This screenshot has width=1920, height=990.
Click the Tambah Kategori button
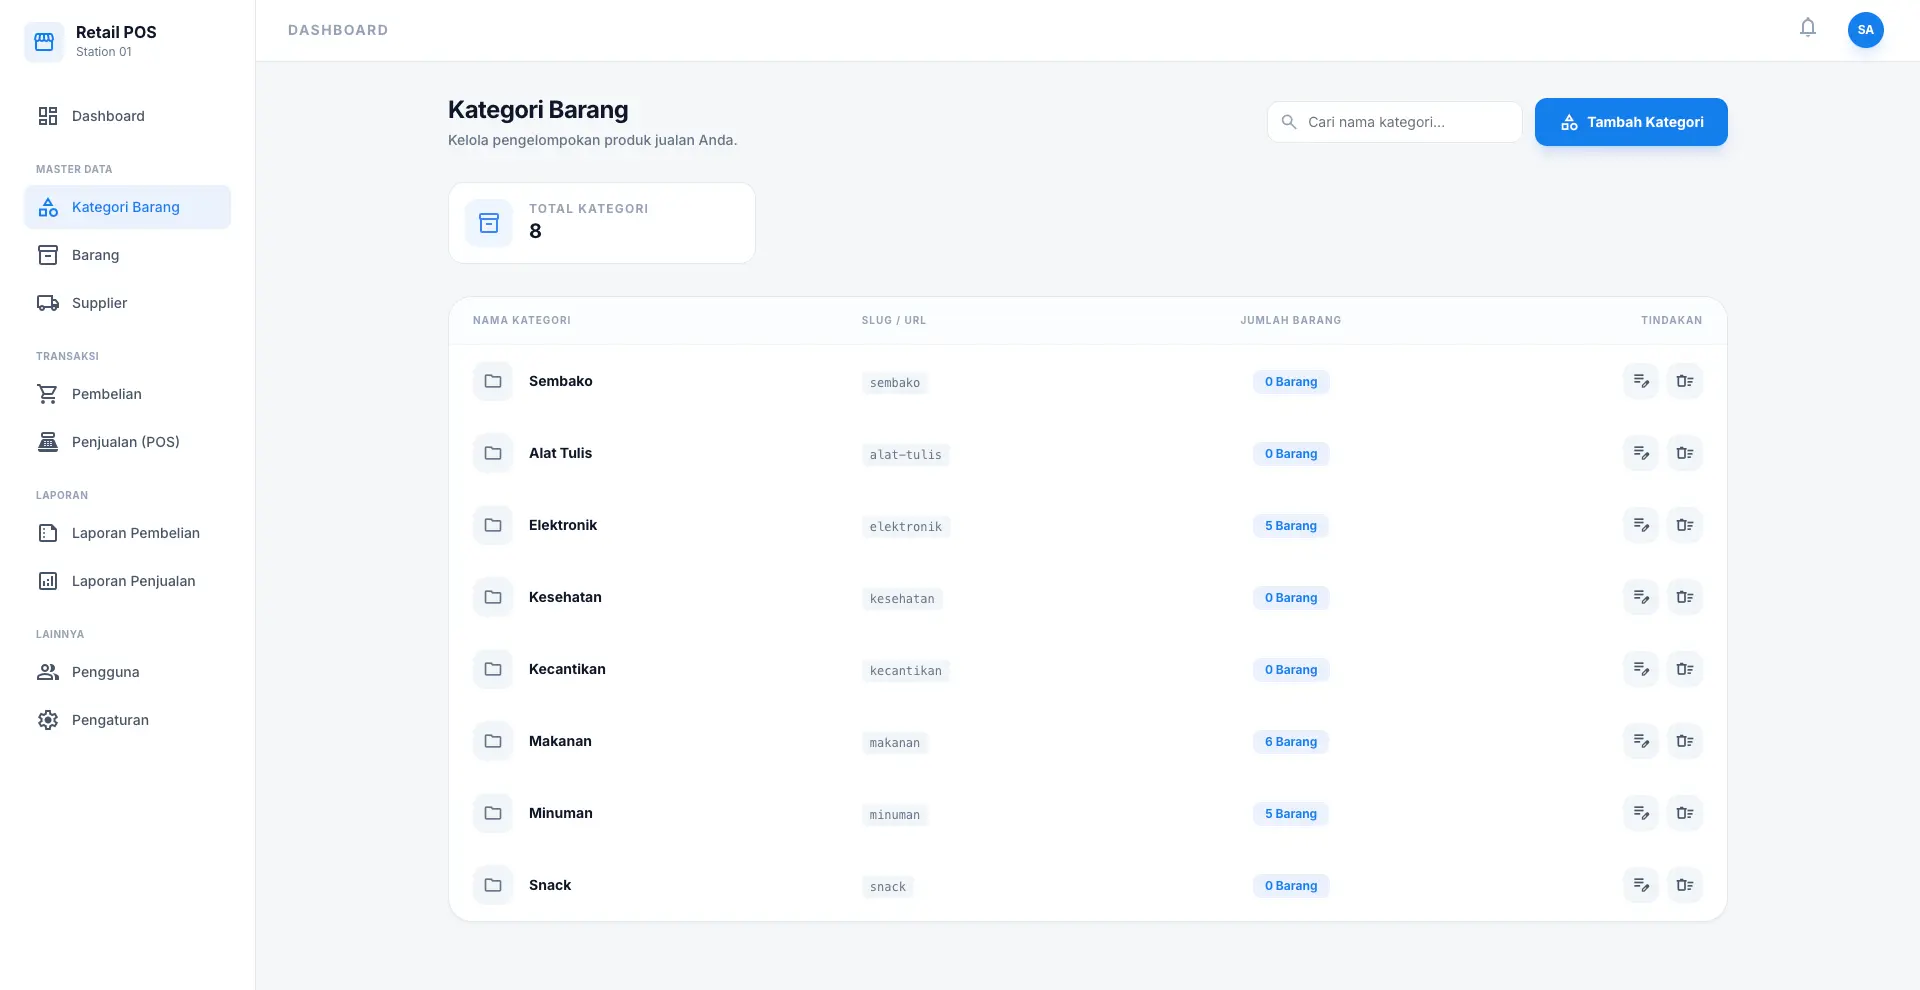pyautogui.click(x=1631, y=122)
